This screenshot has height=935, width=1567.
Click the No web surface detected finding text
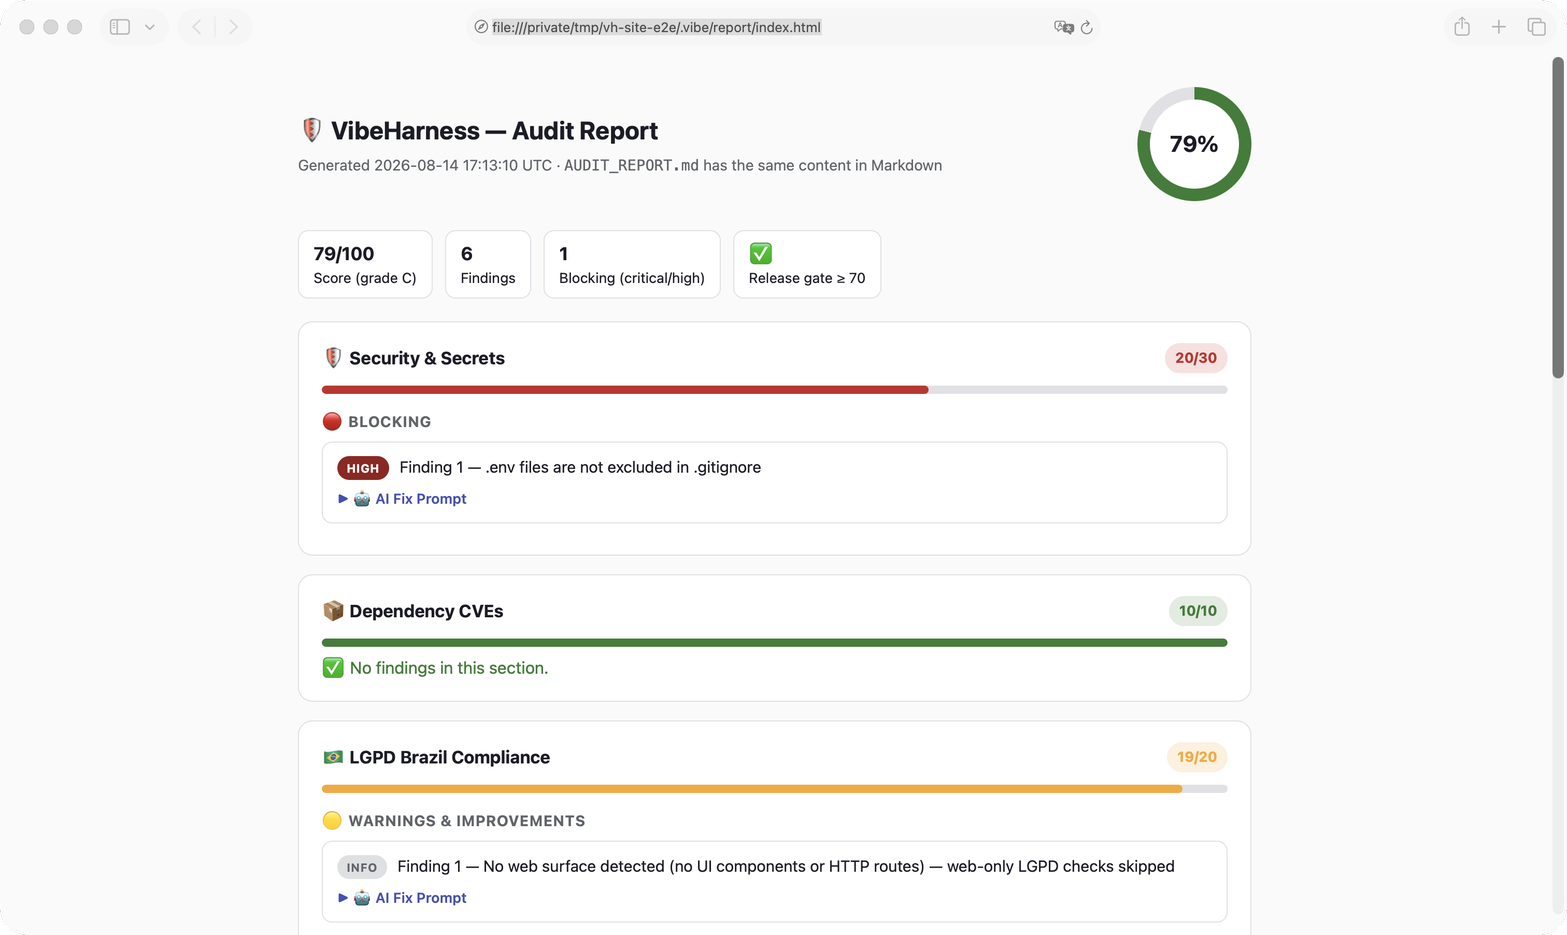(786, 866)
